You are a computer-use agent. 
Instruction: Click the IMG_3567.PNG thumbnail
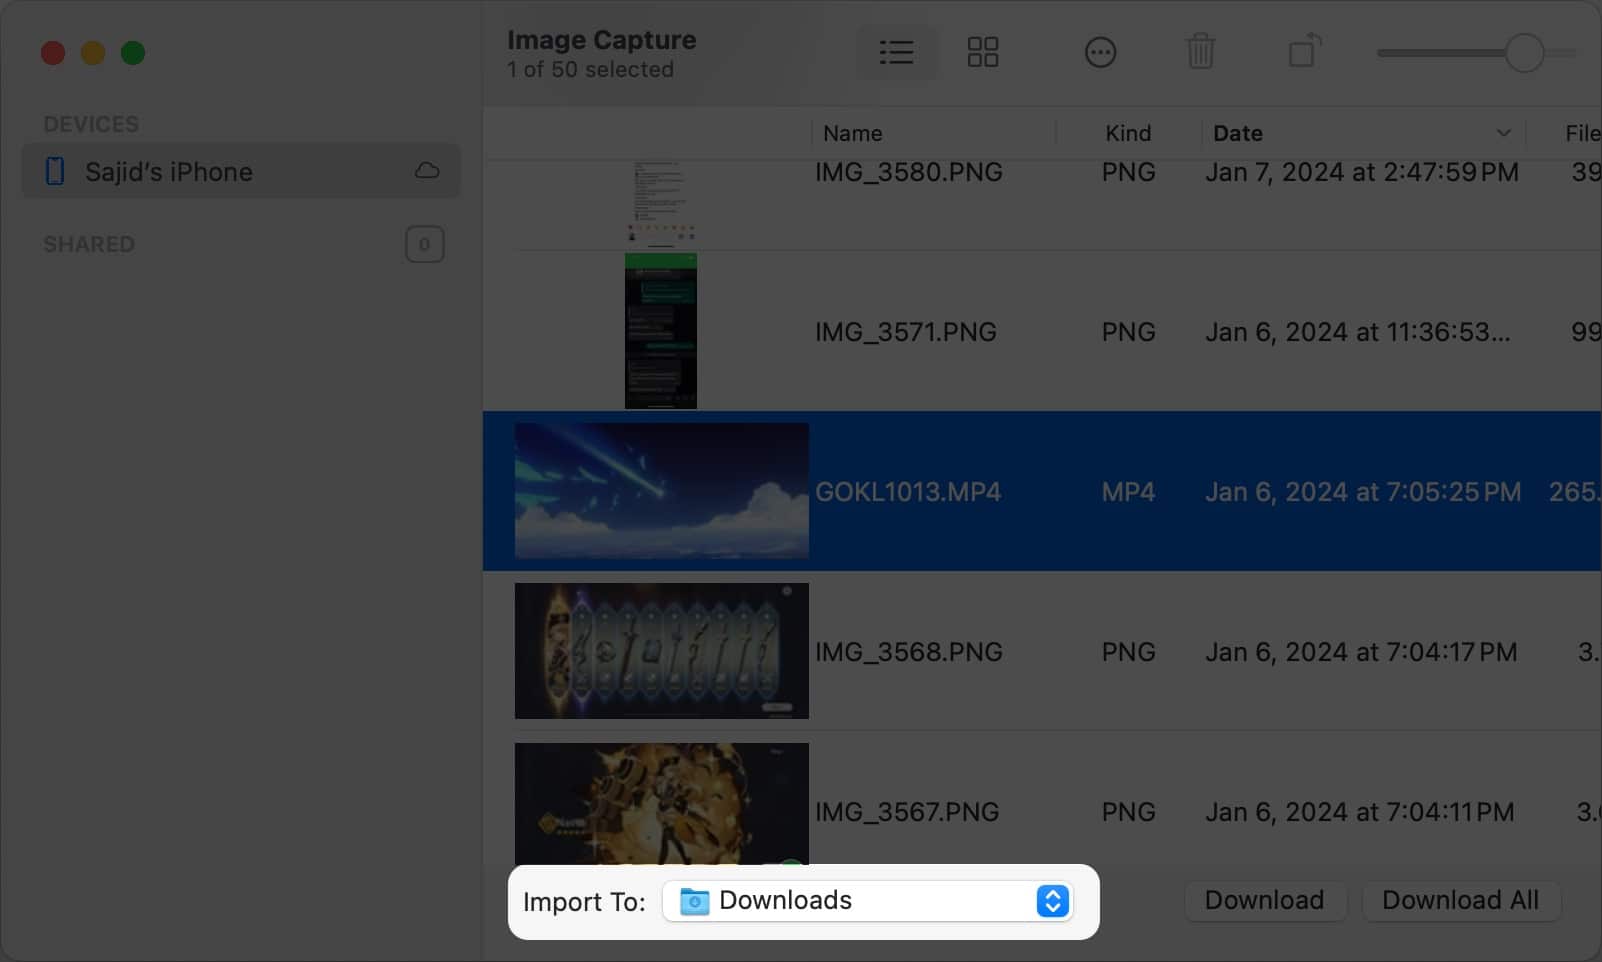click(x=661, y=804)
